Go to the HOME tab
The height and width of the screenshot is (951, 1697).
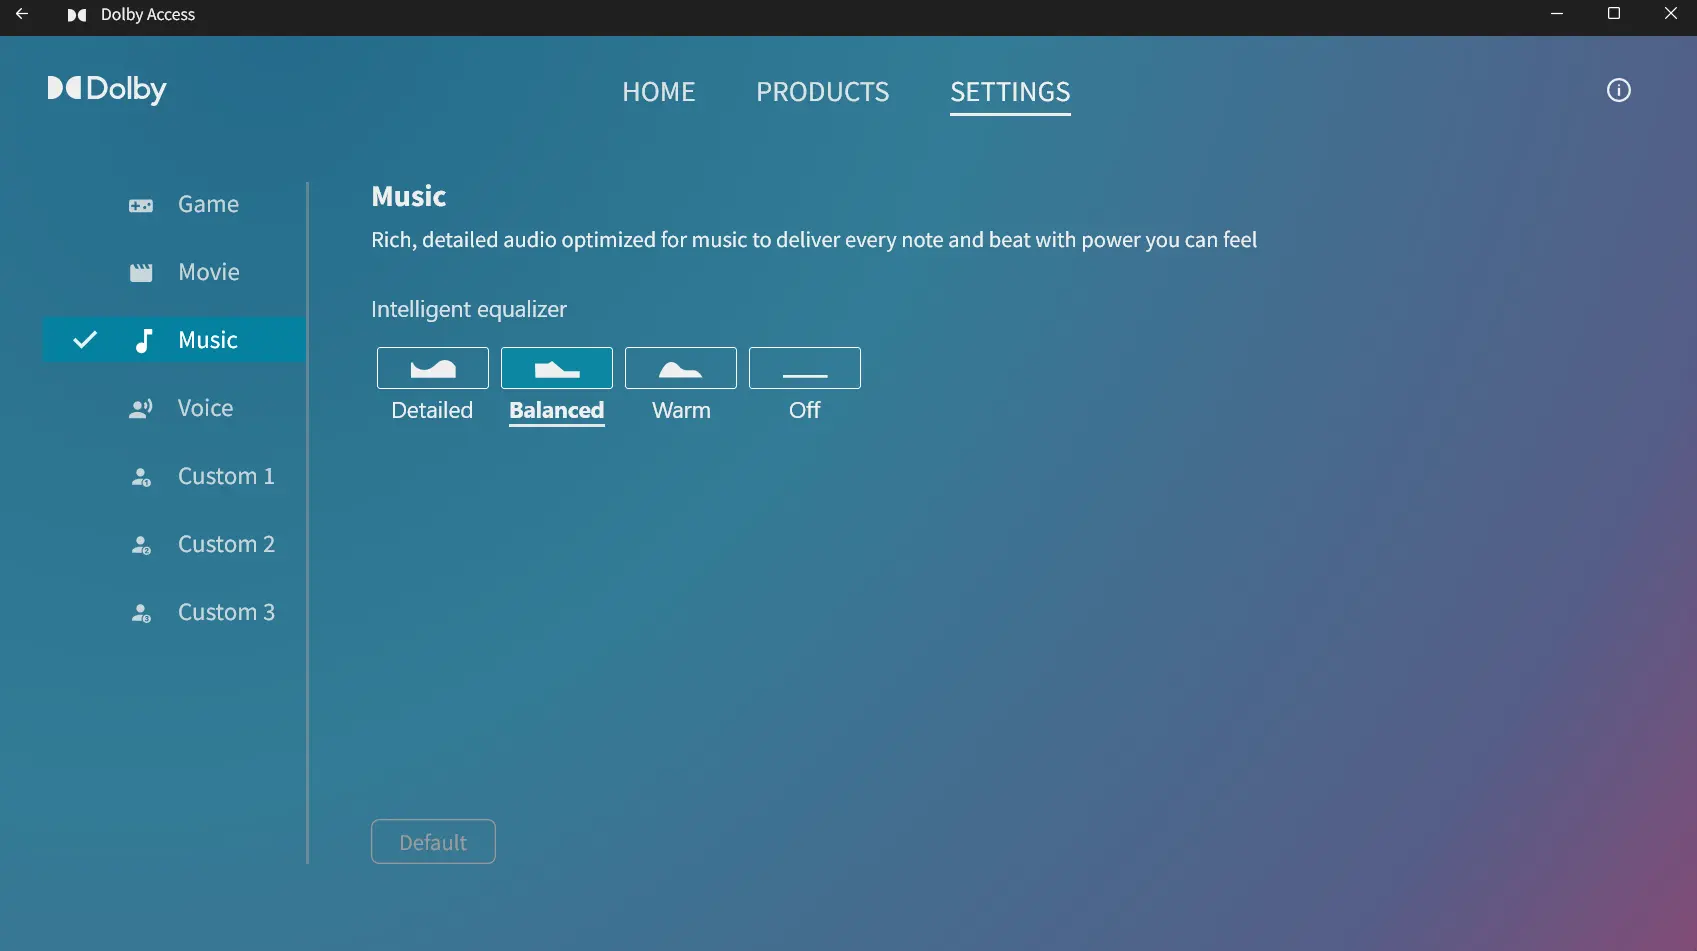click(x=658, y=92)
